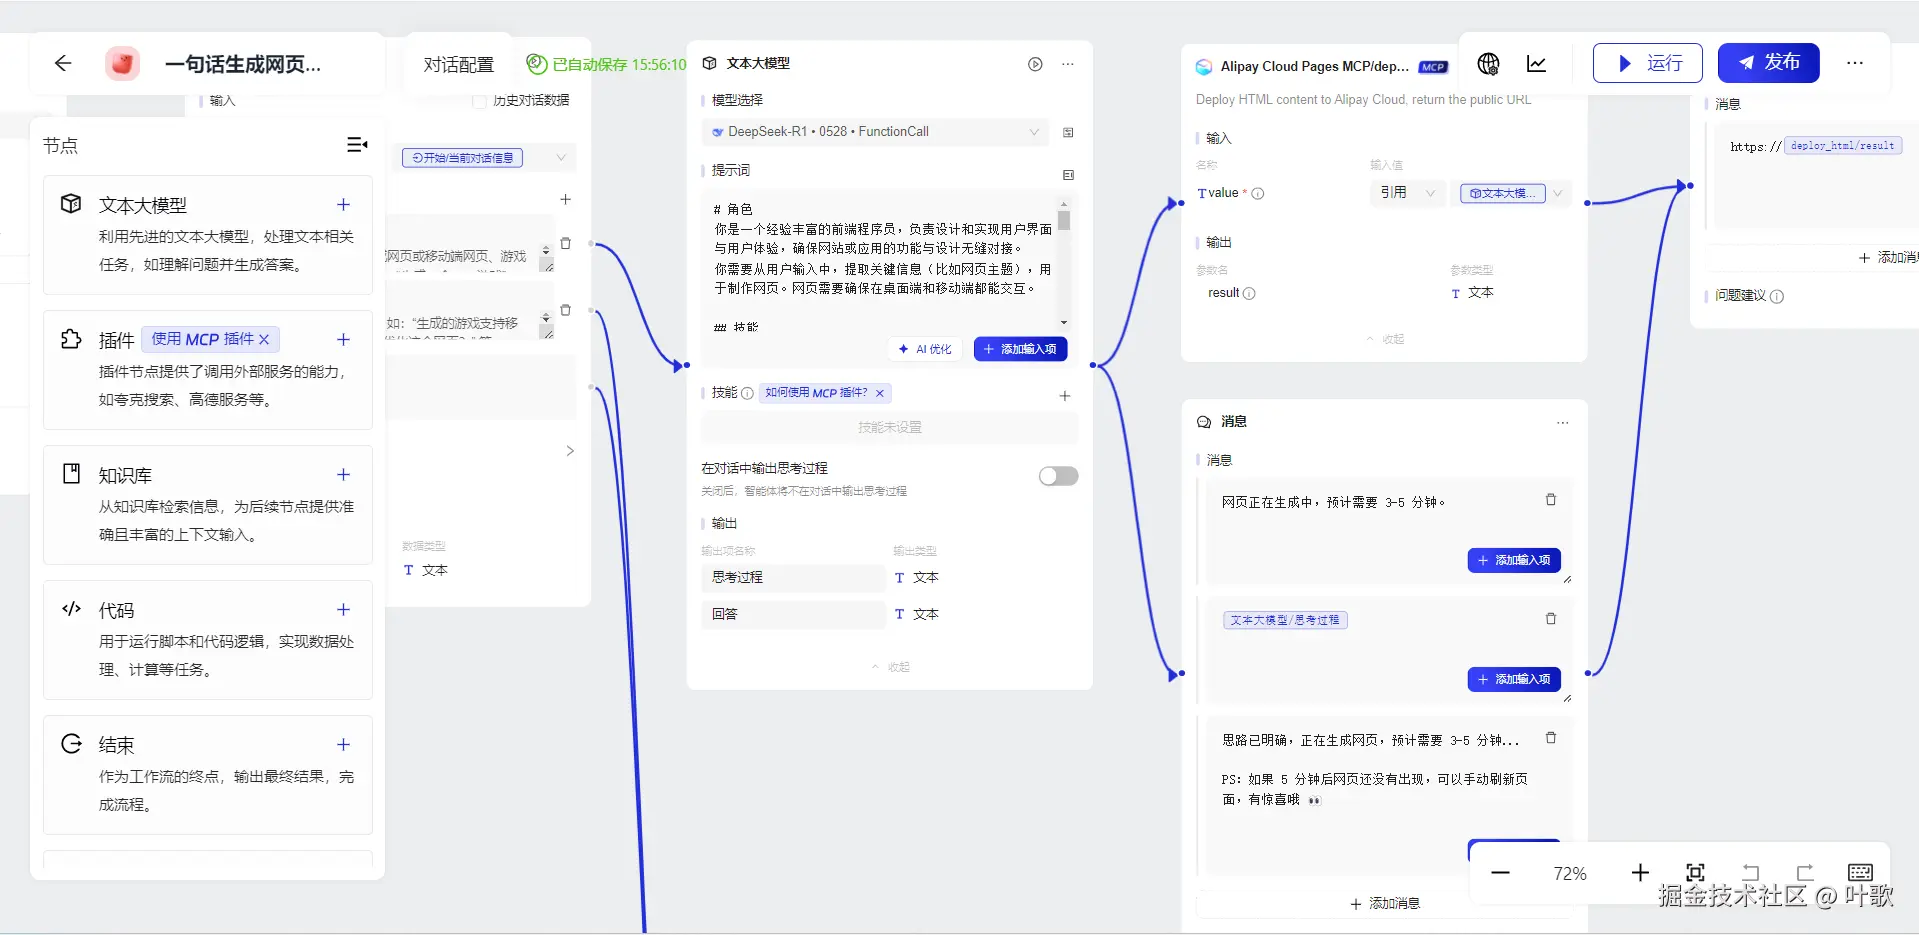Image resolution: width=1919 pixels, height=935 pixels.
Task: Select the 72% zoom level text
Action: pyautogui.click(x=1570, y=874)
